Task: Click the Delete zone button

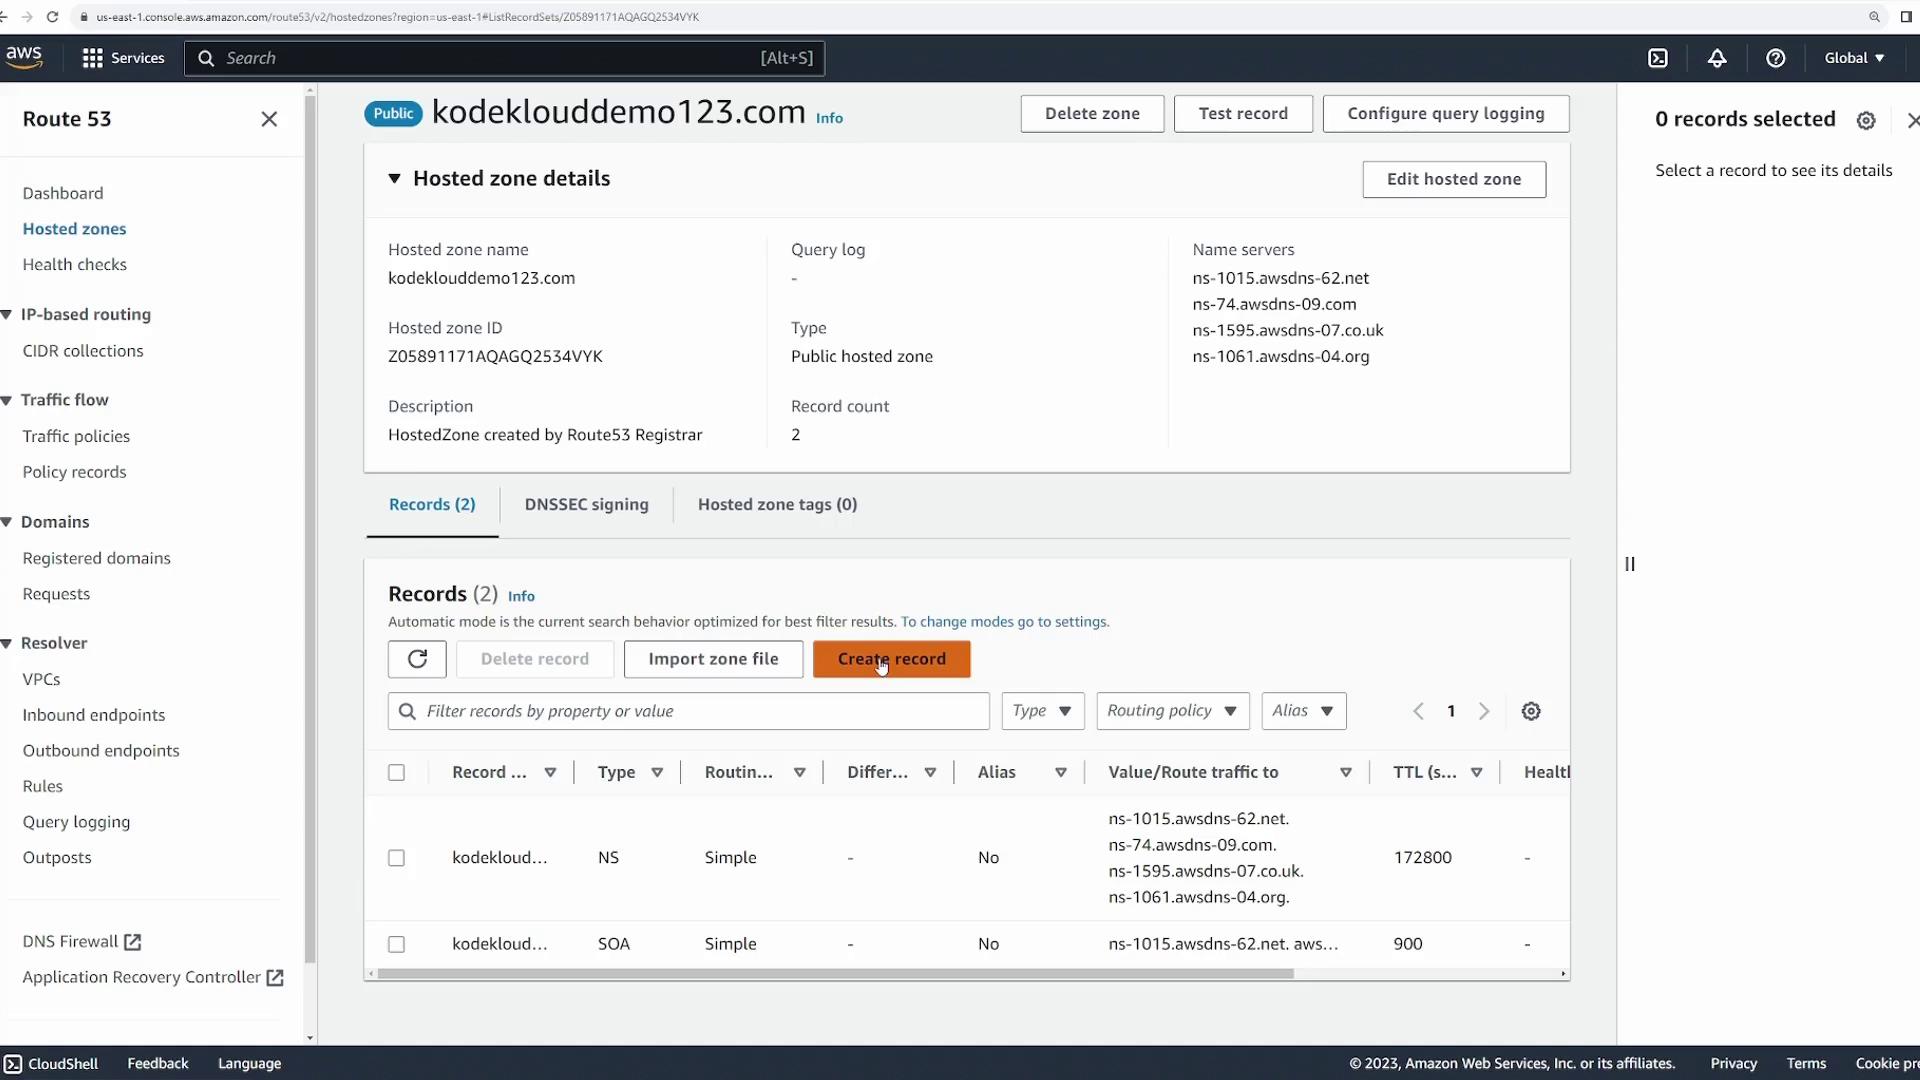Action: (1092, 113)
